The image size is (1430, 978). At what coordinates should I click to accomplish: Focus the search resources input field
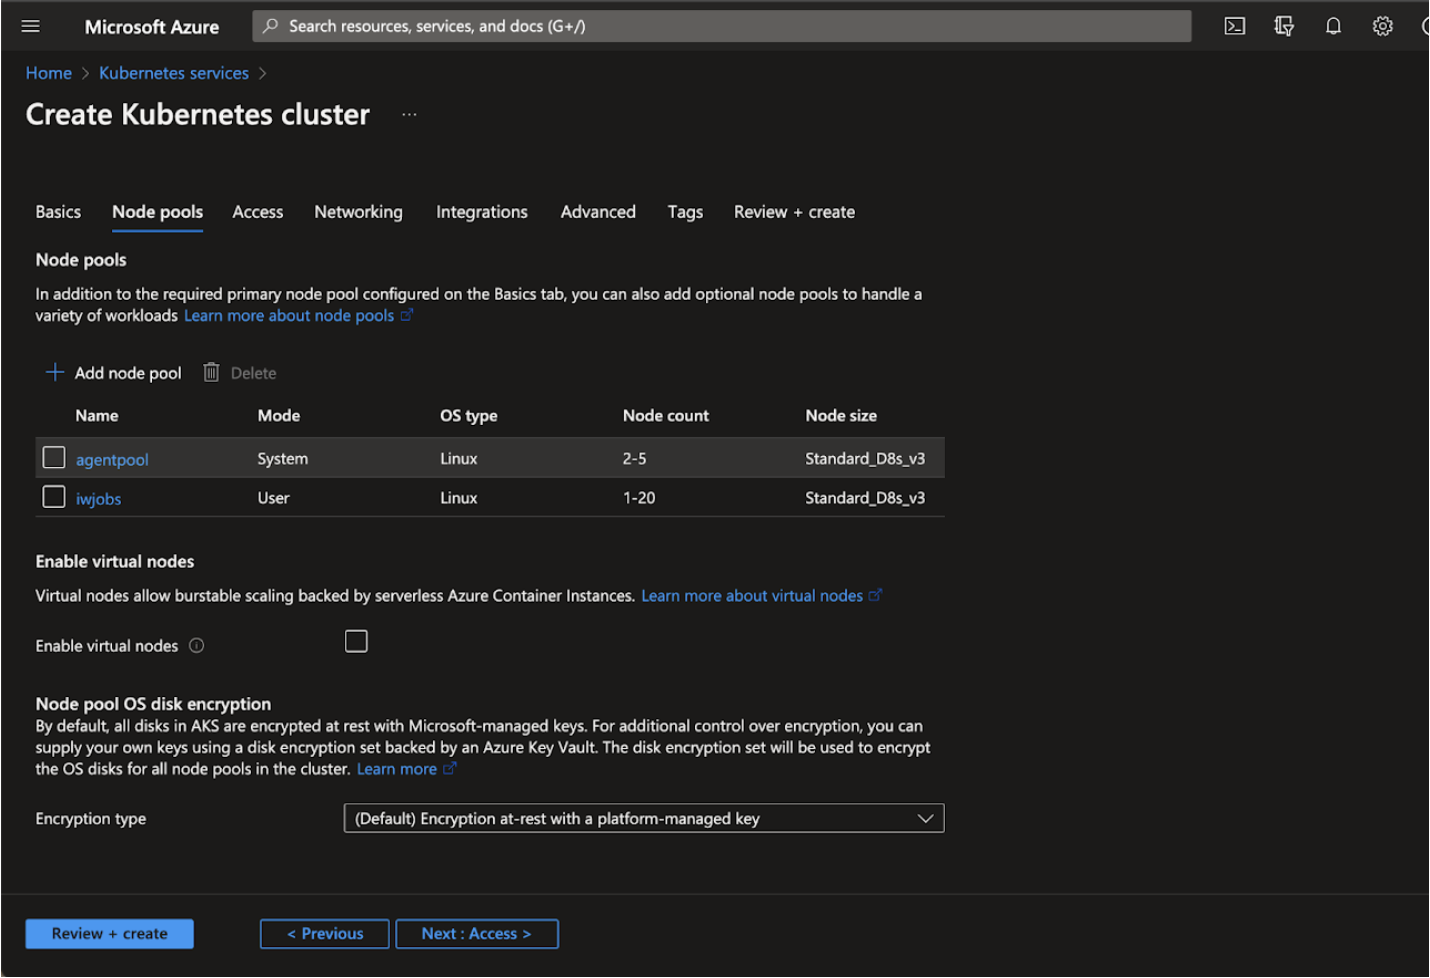tap(722, 26)
